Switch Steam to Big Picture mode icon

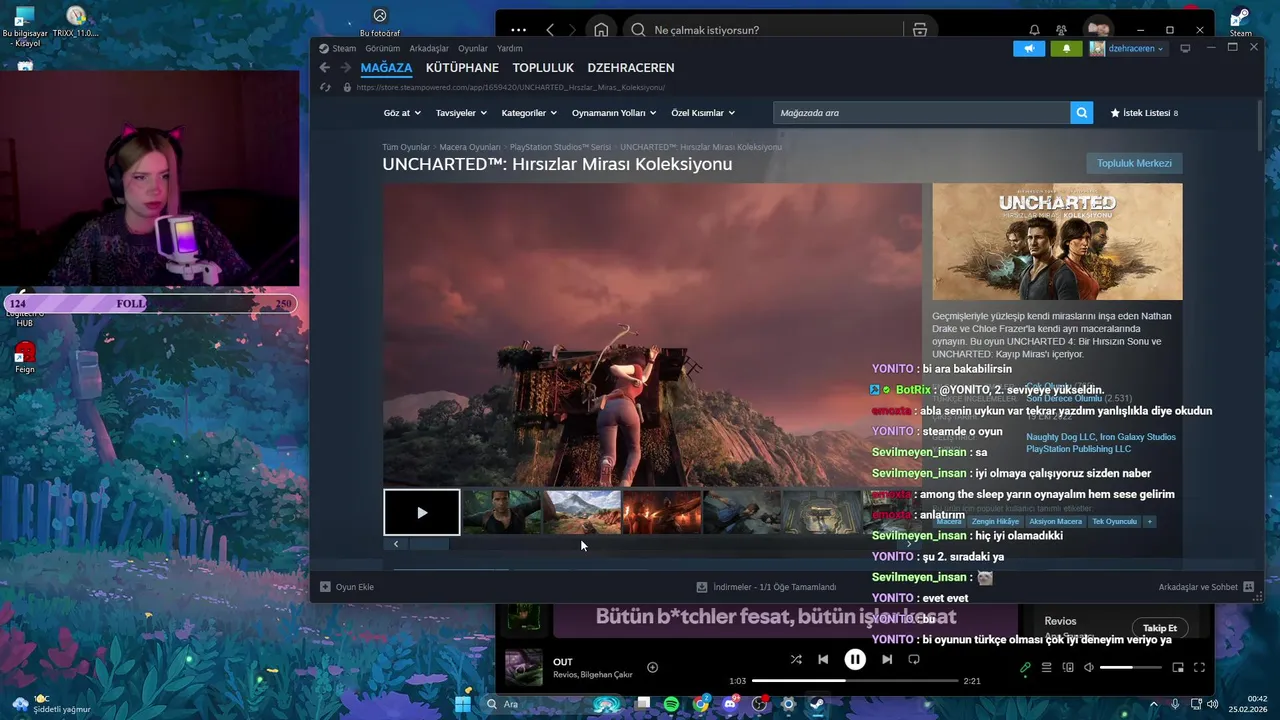1185,48
